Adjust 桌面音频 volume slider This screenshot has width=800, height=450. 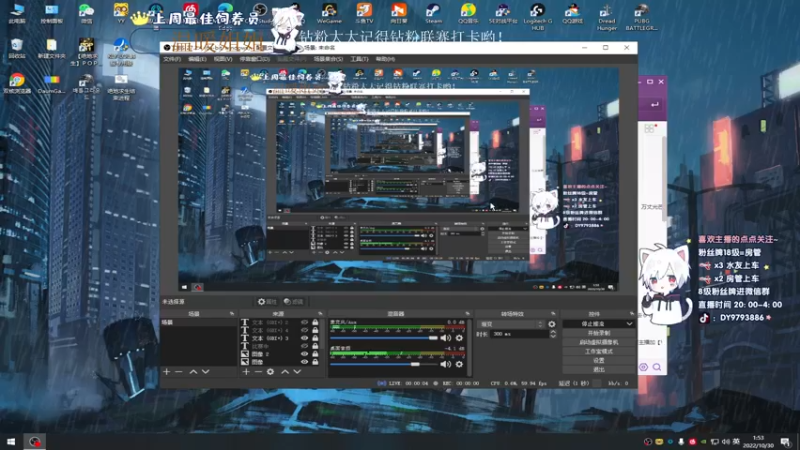point(384,364)
